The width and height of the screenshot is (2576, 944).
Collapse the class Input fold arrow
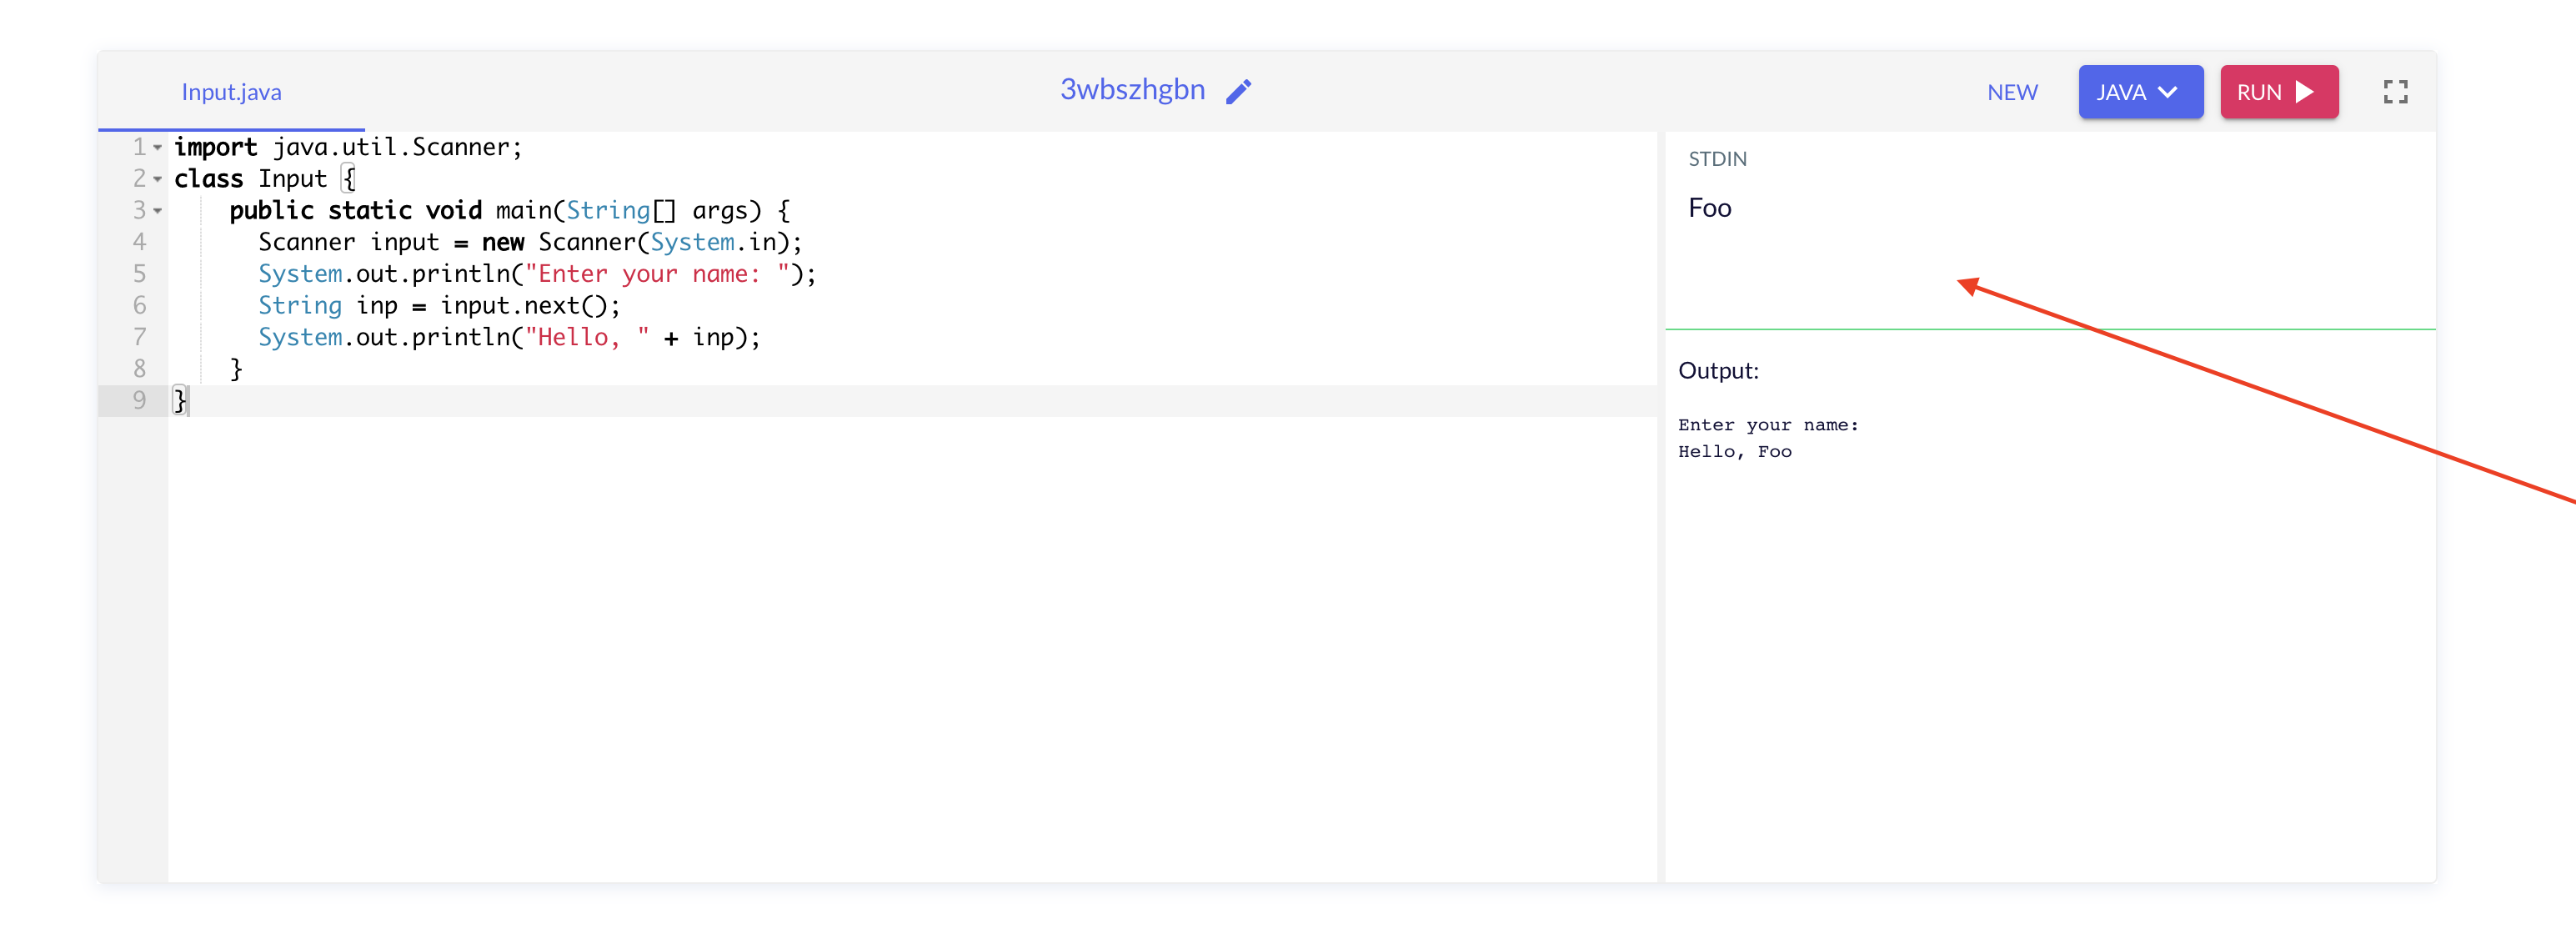coord(158,180)
